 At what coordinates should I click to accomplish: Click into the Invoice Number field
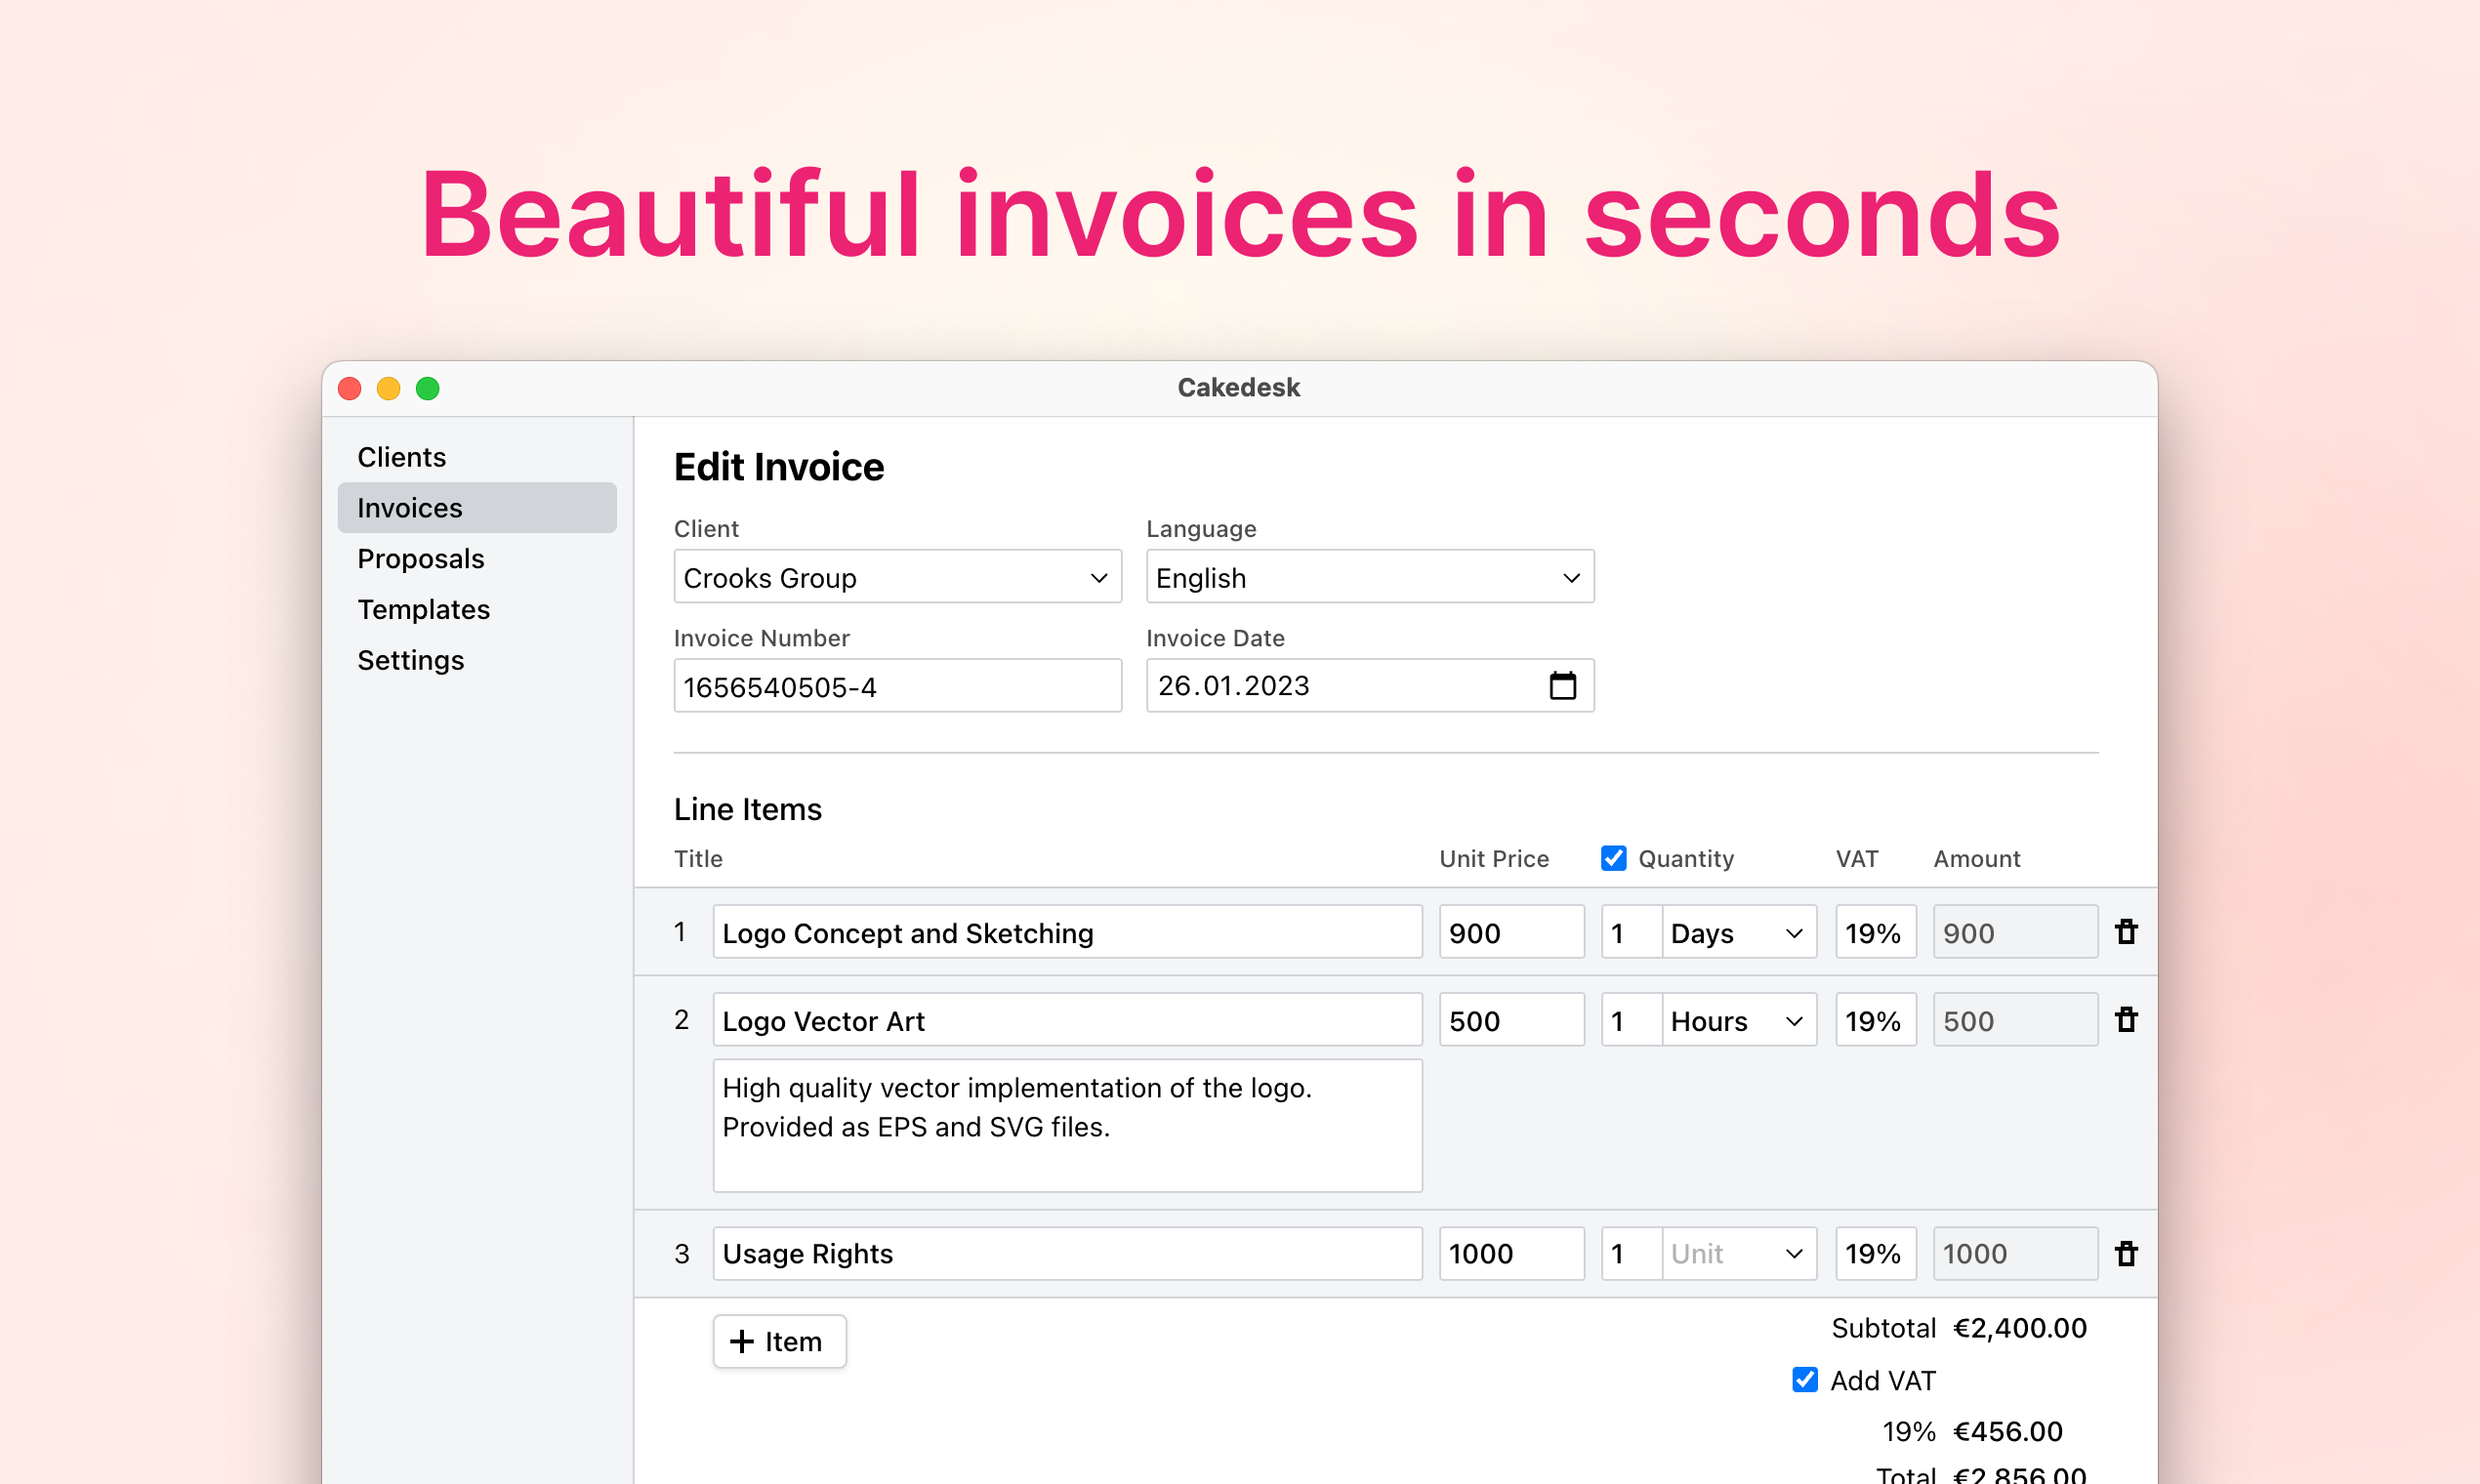897,687
